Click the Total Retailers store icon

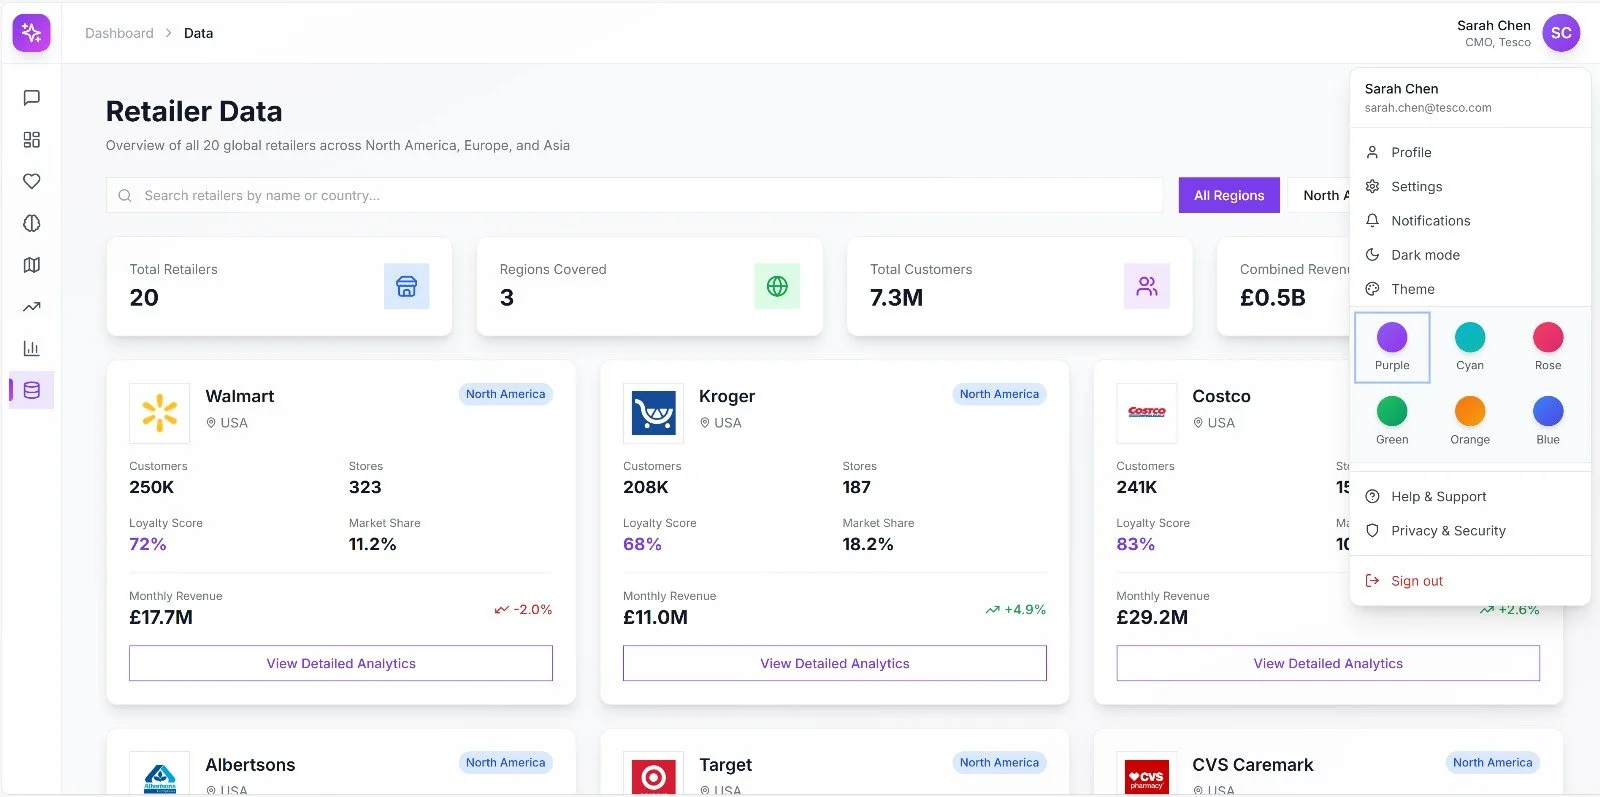(x=406, y=286)
